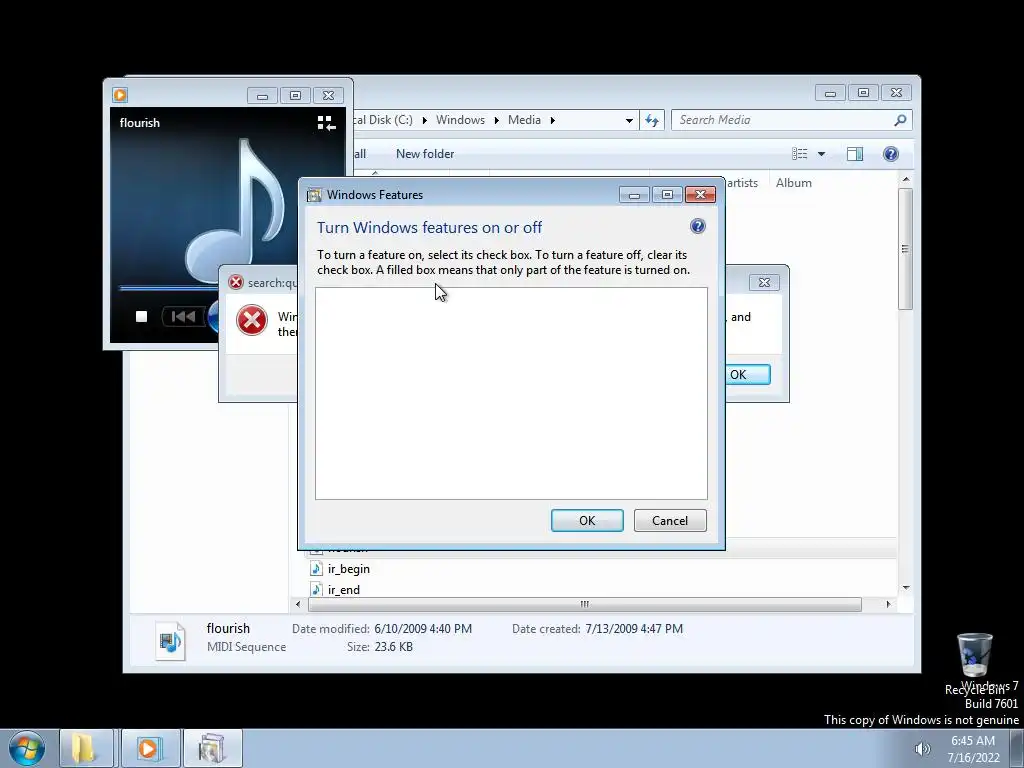Open the view options dropdown arrow
The width and height of the screenshot is (1024, 768).
coord(822,154)
